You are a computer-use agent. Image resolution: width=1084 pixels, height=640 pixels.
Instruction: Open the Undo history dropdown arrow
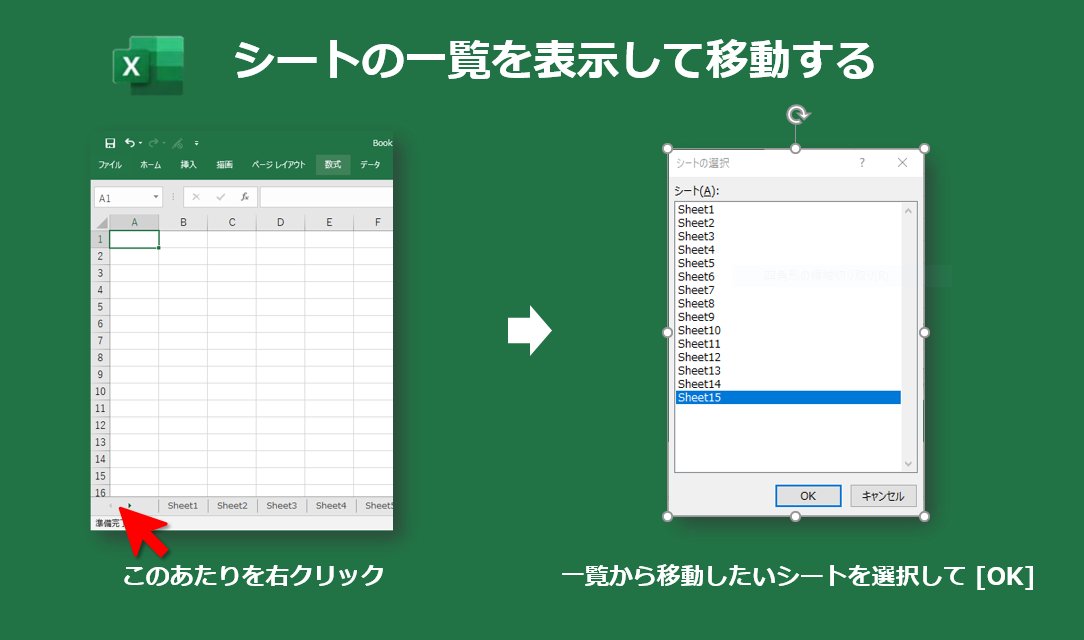(x=140, y=143)
